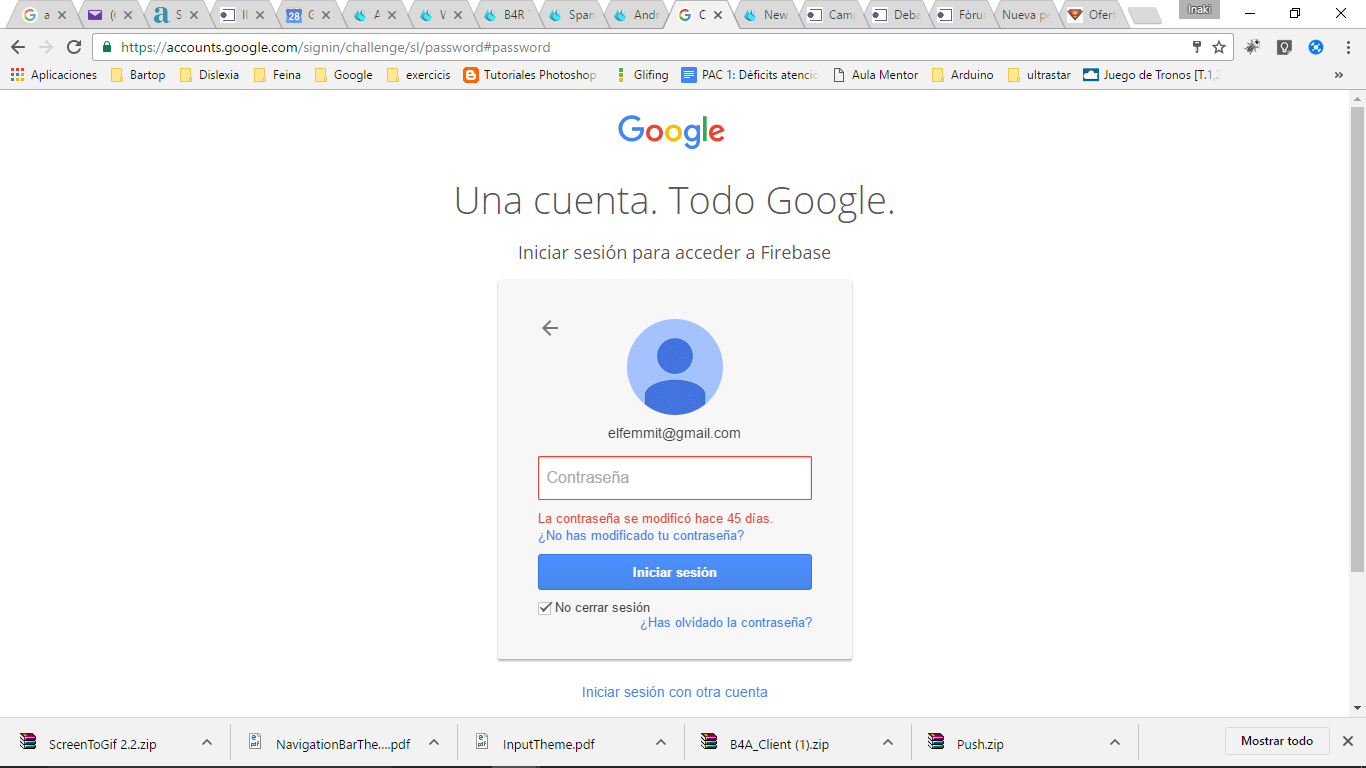The width and height of the screenshot is (1366, 768).
Task: Click the green padlock site security icon
Action: click(108, 47)
